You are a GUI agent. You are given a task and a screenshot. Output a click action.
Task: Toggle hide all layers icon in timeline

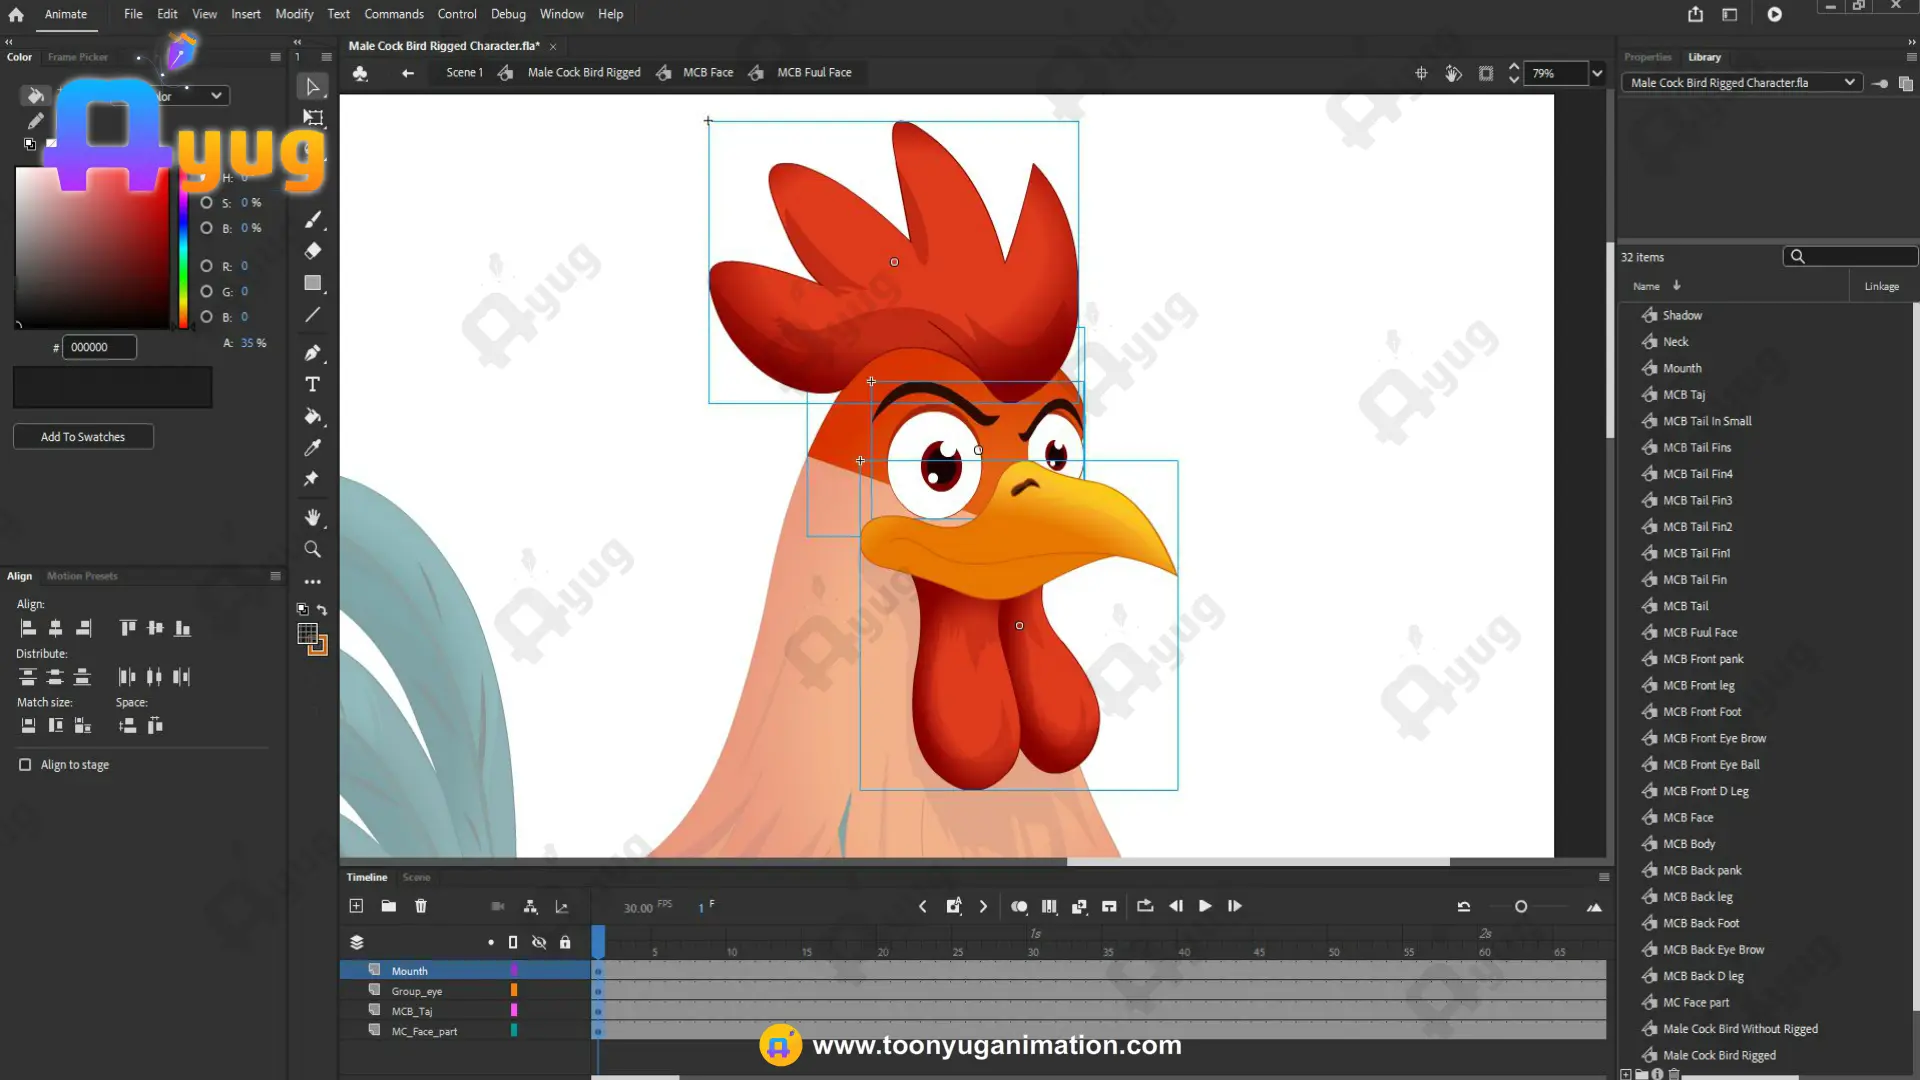pos(539,942)
